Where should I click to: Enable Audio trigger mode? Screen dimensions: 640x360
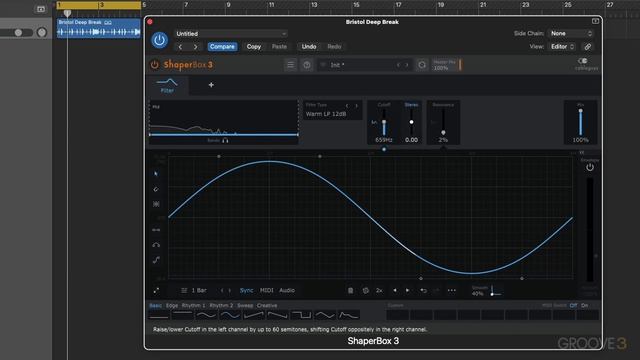tap(287, 290)
